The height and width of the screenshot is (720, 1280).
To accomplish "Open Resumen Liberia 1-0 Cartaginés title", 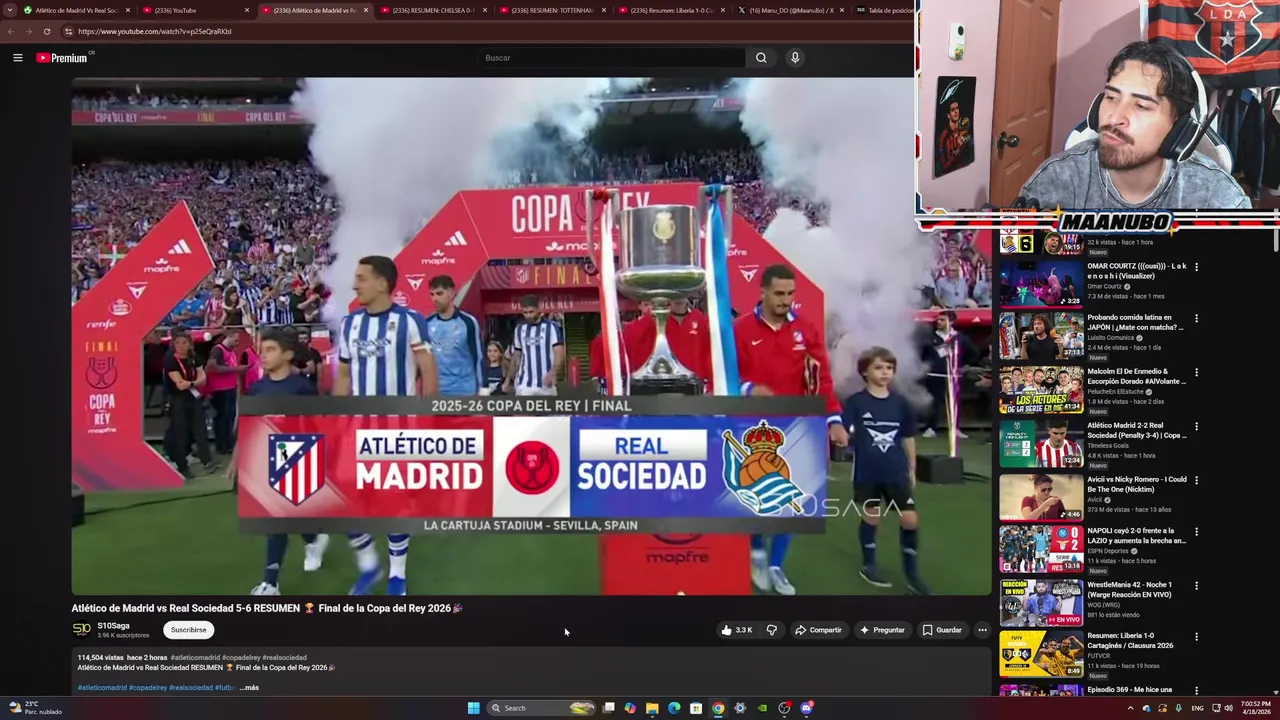I will tap(1133, 640).
